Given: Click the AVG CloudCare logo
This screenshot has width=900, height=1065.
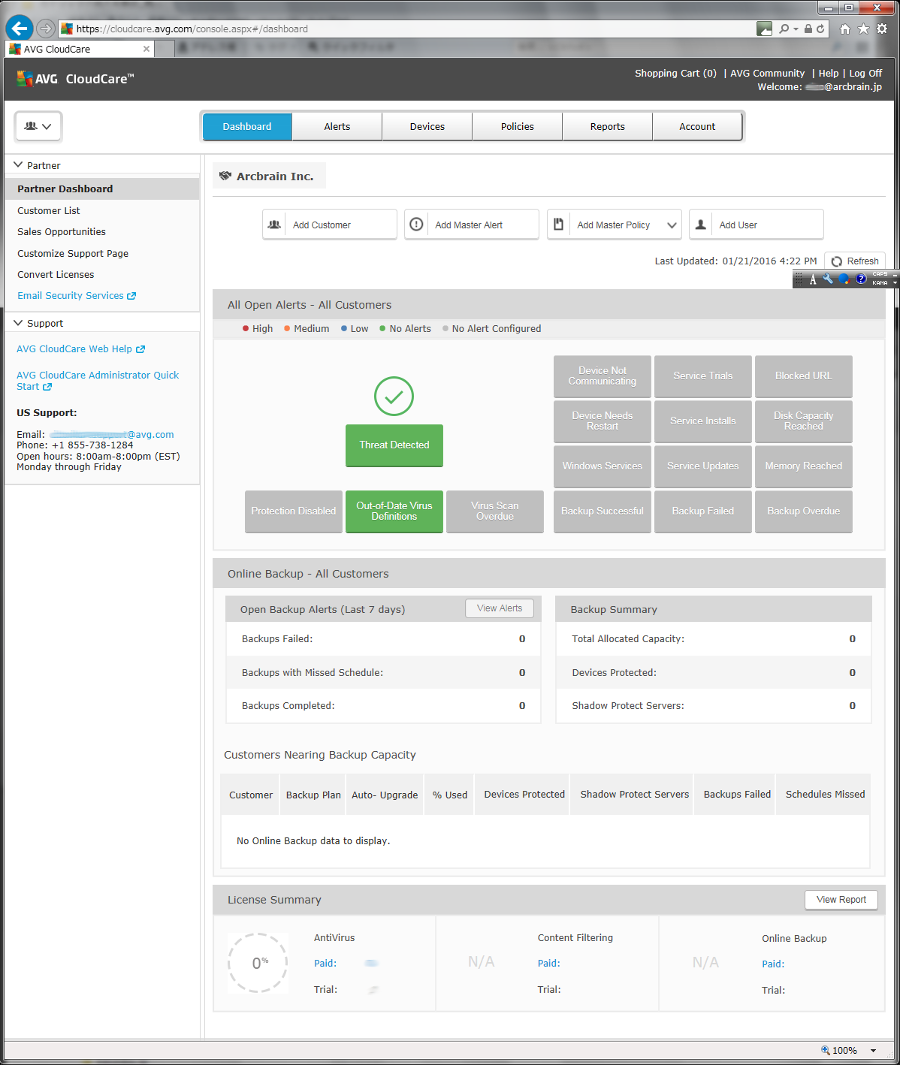Looking at the screenshot, I should [75, 79].
